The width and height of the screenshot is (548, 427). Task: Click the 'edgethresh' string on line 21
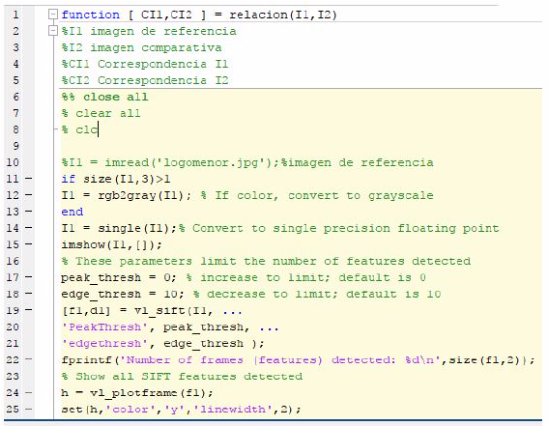pos(105,343)
